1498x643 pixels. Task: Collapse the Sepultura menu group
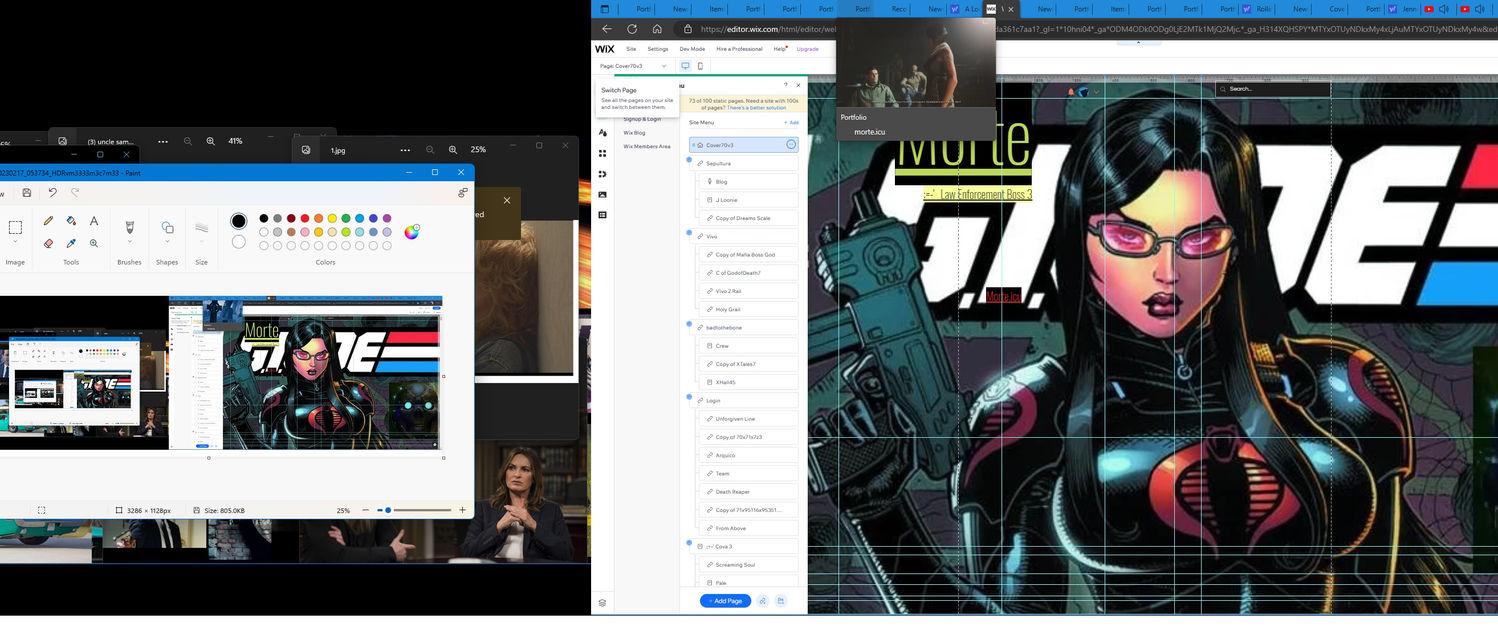pyautogui.click(x=690, y=160)
